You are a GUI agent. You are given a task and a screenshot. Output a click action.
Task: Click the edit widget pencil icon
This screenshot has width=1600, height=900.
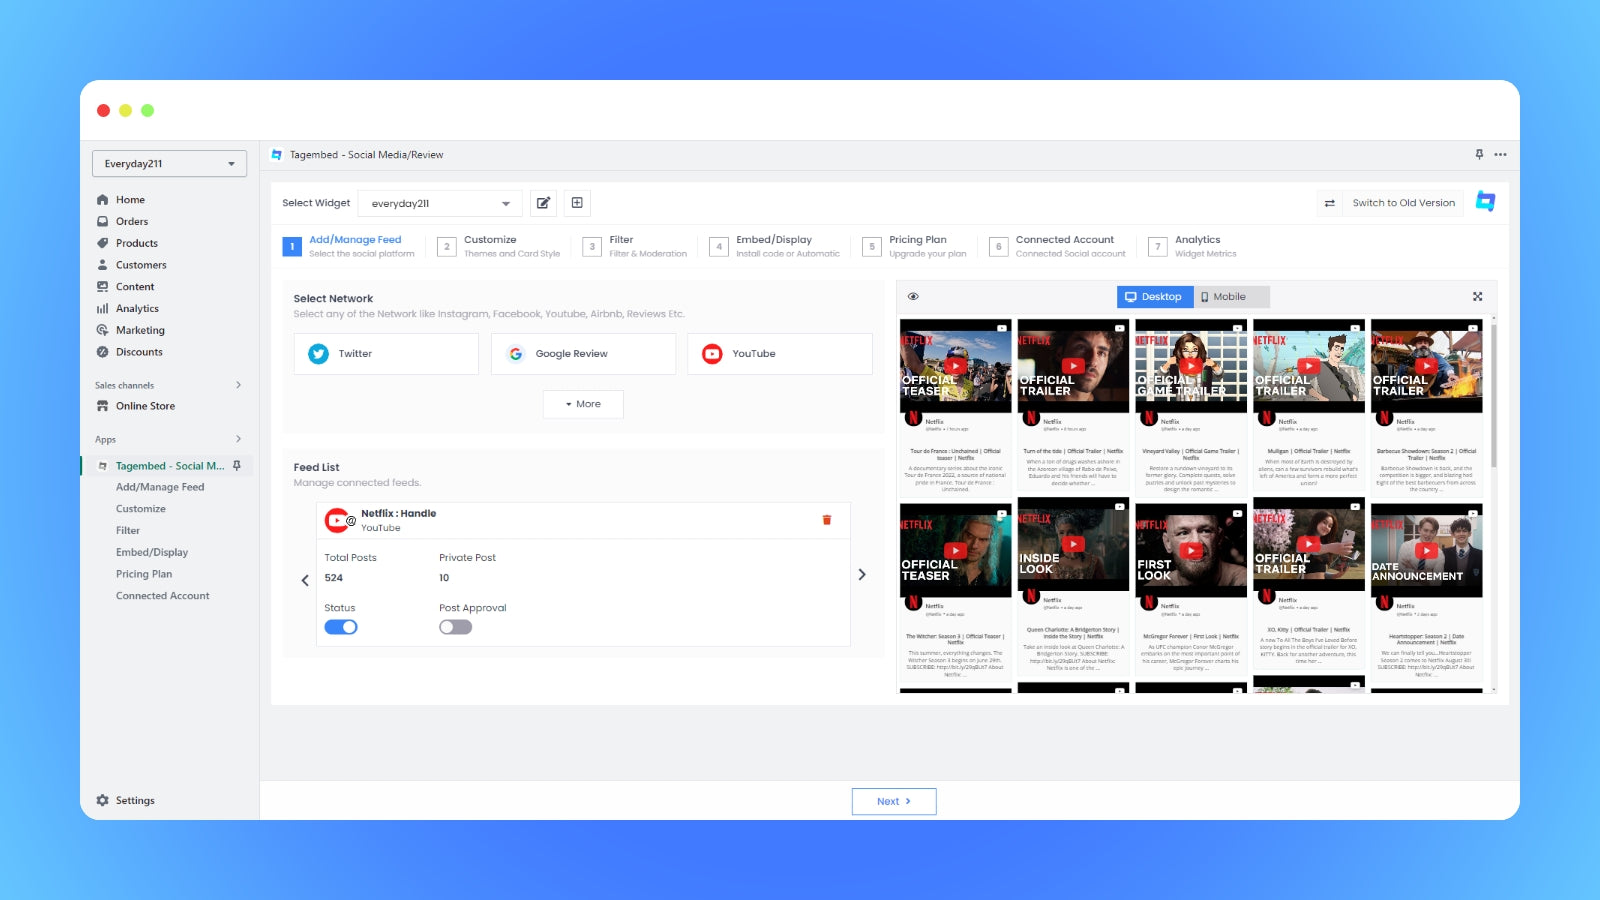tap(543, 203)
